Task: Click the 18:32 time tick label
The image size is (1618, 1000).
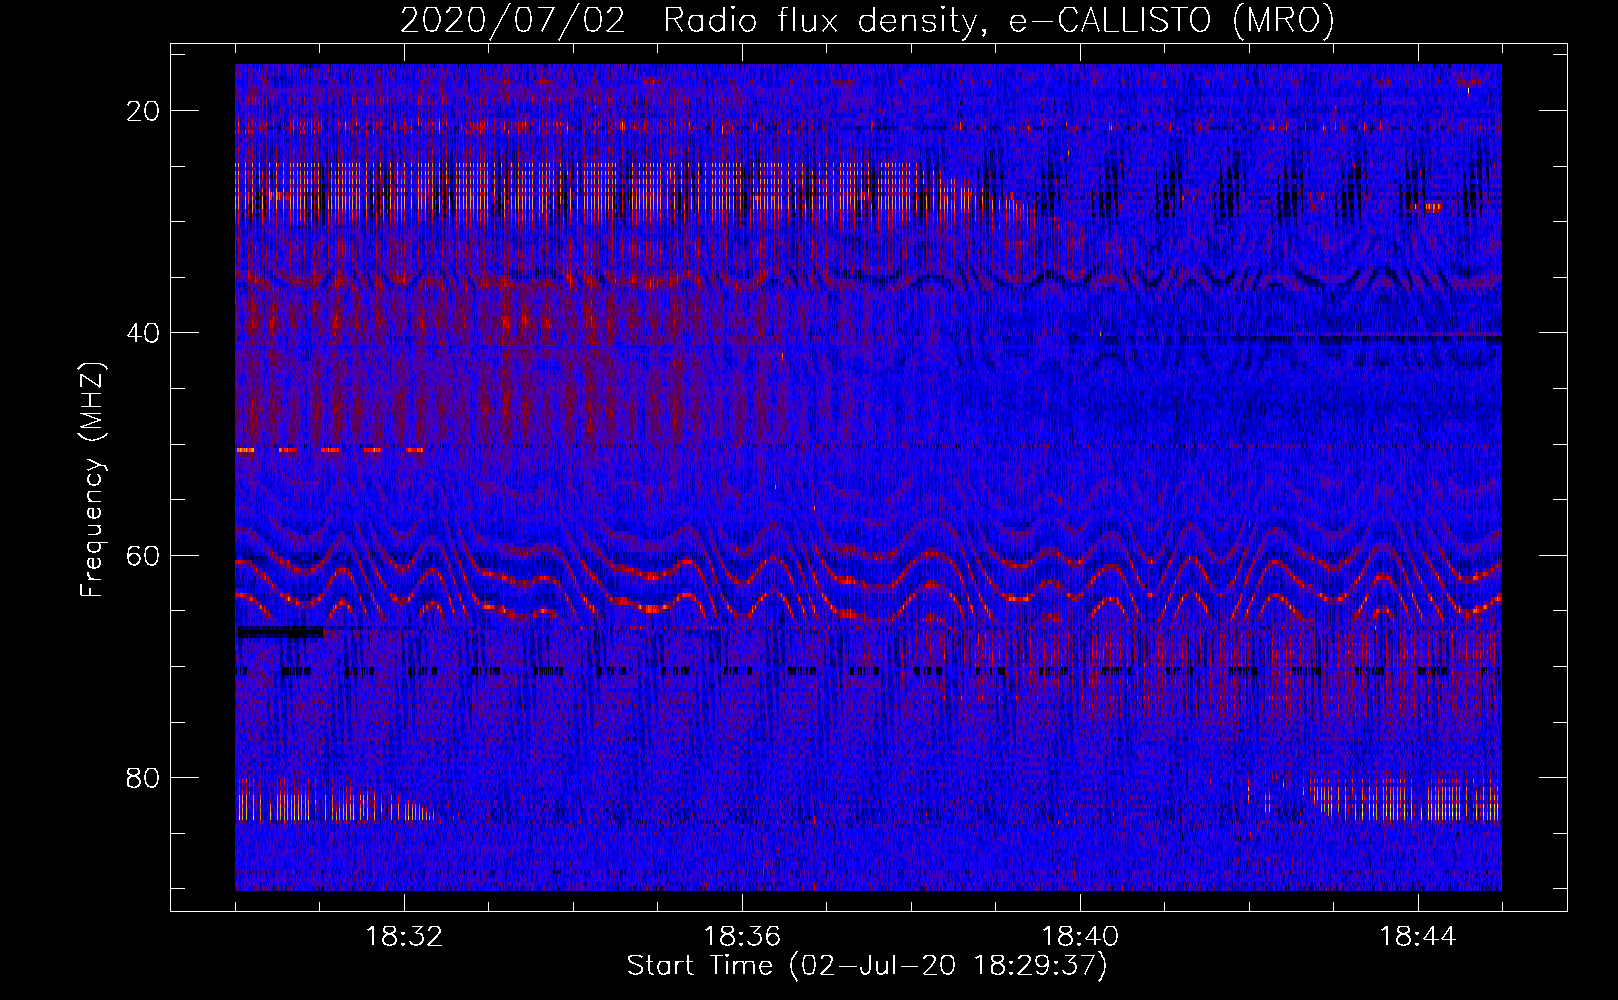Action: tap(404, 937)
